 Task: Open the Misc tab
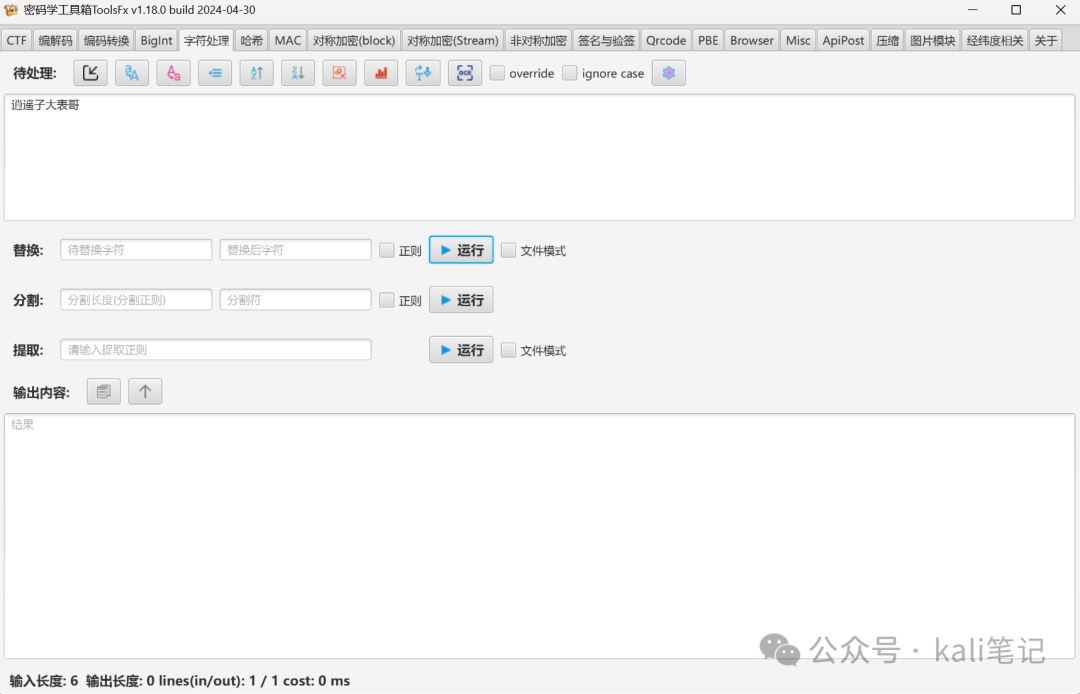pyautogui.click(x=798, y=41)
